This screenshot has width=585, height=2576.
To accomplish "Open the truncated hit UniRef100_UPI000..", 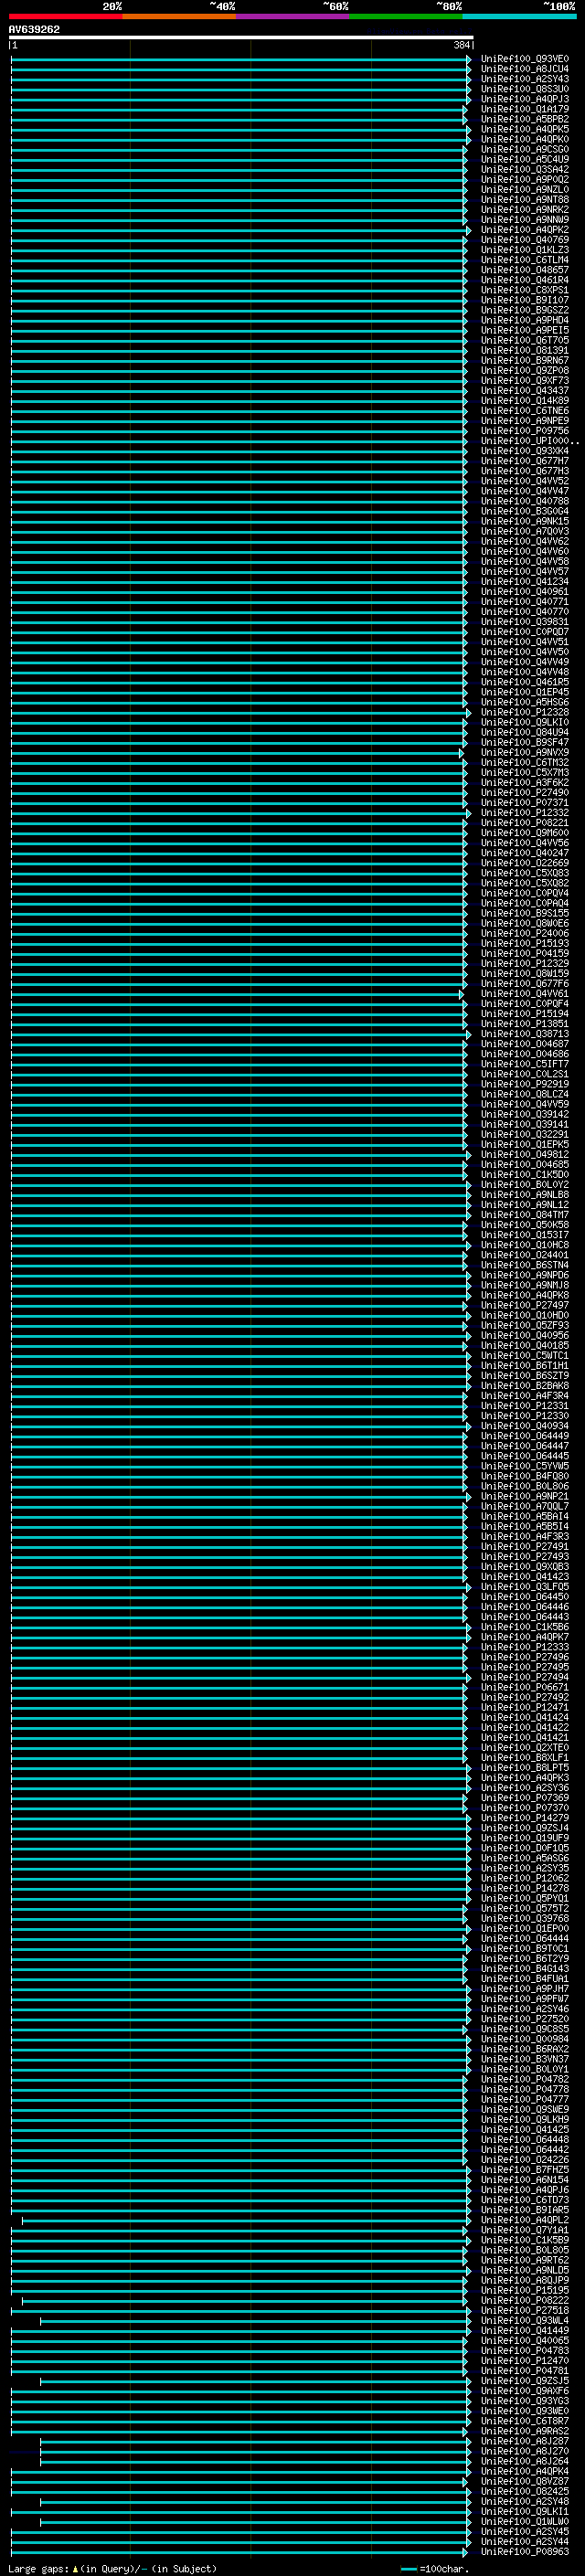I will [530, 441].
